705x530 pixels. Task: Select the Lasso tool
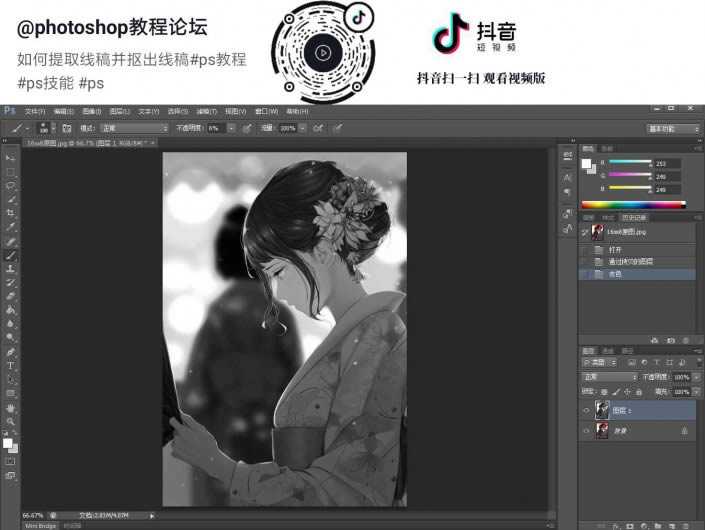coord(10,186)
